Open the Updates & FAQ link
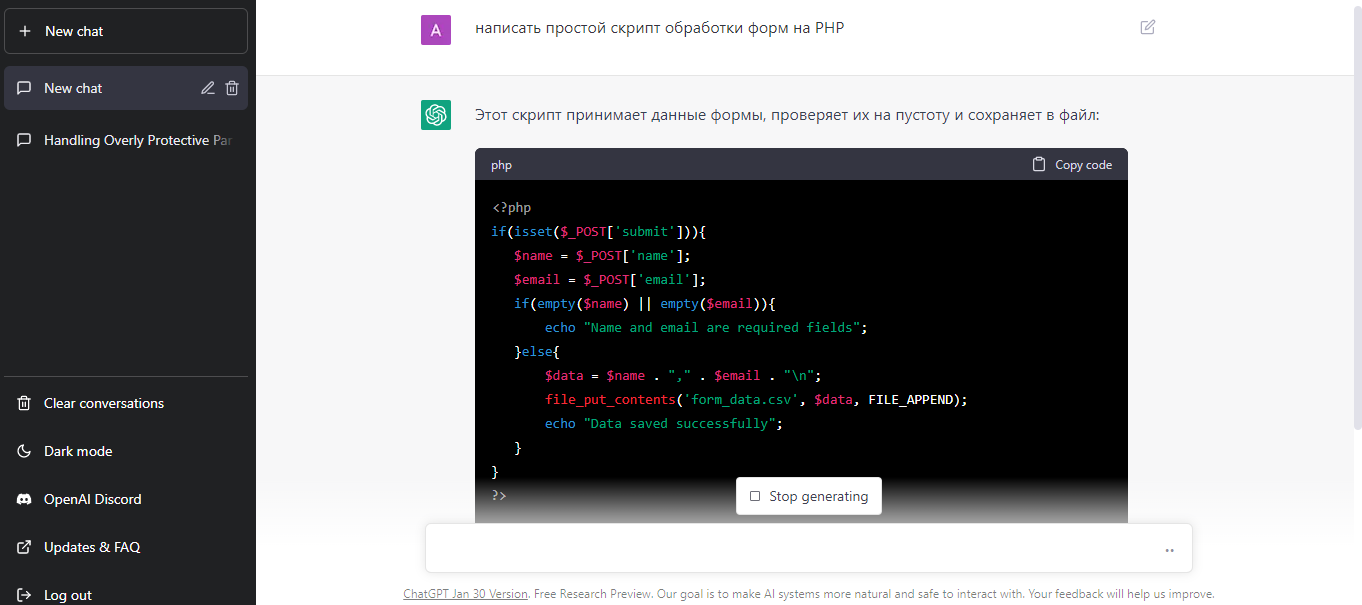1362x605 pixels. point(92,547)
